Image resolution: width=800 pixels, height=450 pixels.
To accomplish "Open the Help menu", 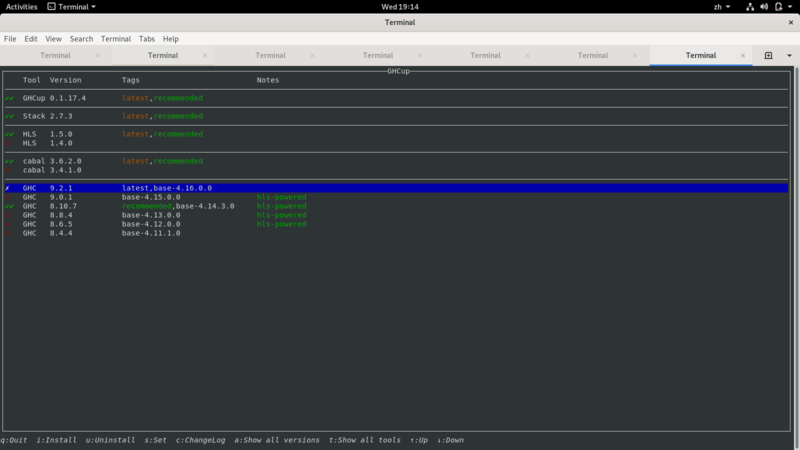I will [x=170, y=39].
